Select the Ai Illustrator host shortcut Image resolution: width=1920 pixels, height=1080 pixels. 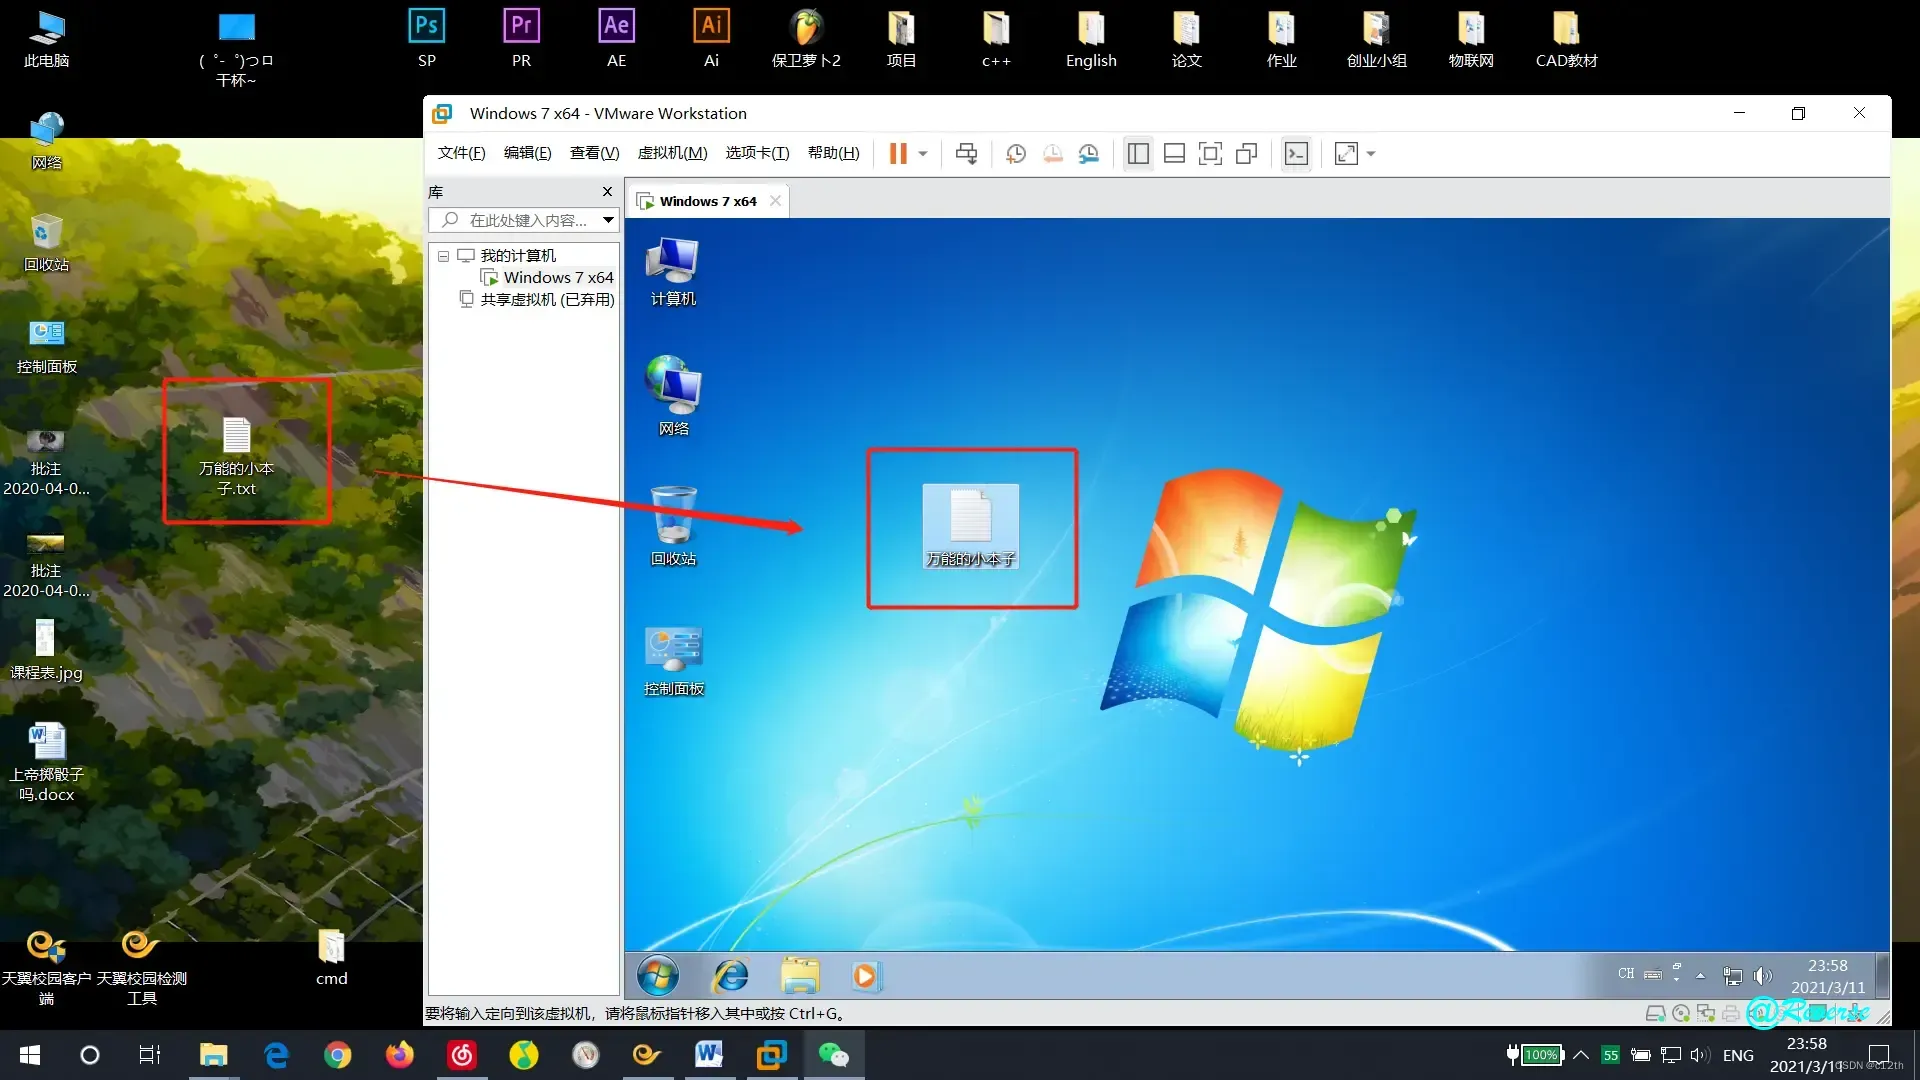coord(711,38)
